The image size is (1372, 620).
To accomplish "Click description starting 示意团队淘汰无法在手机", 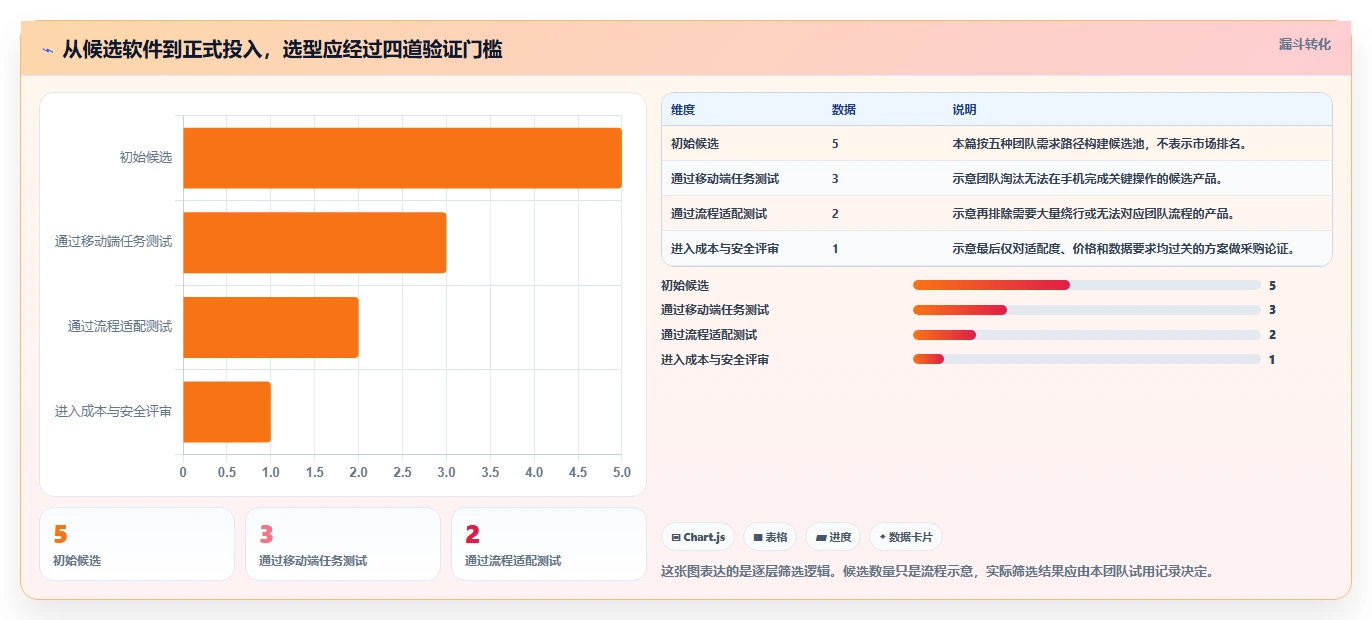I will (1088, 179).
